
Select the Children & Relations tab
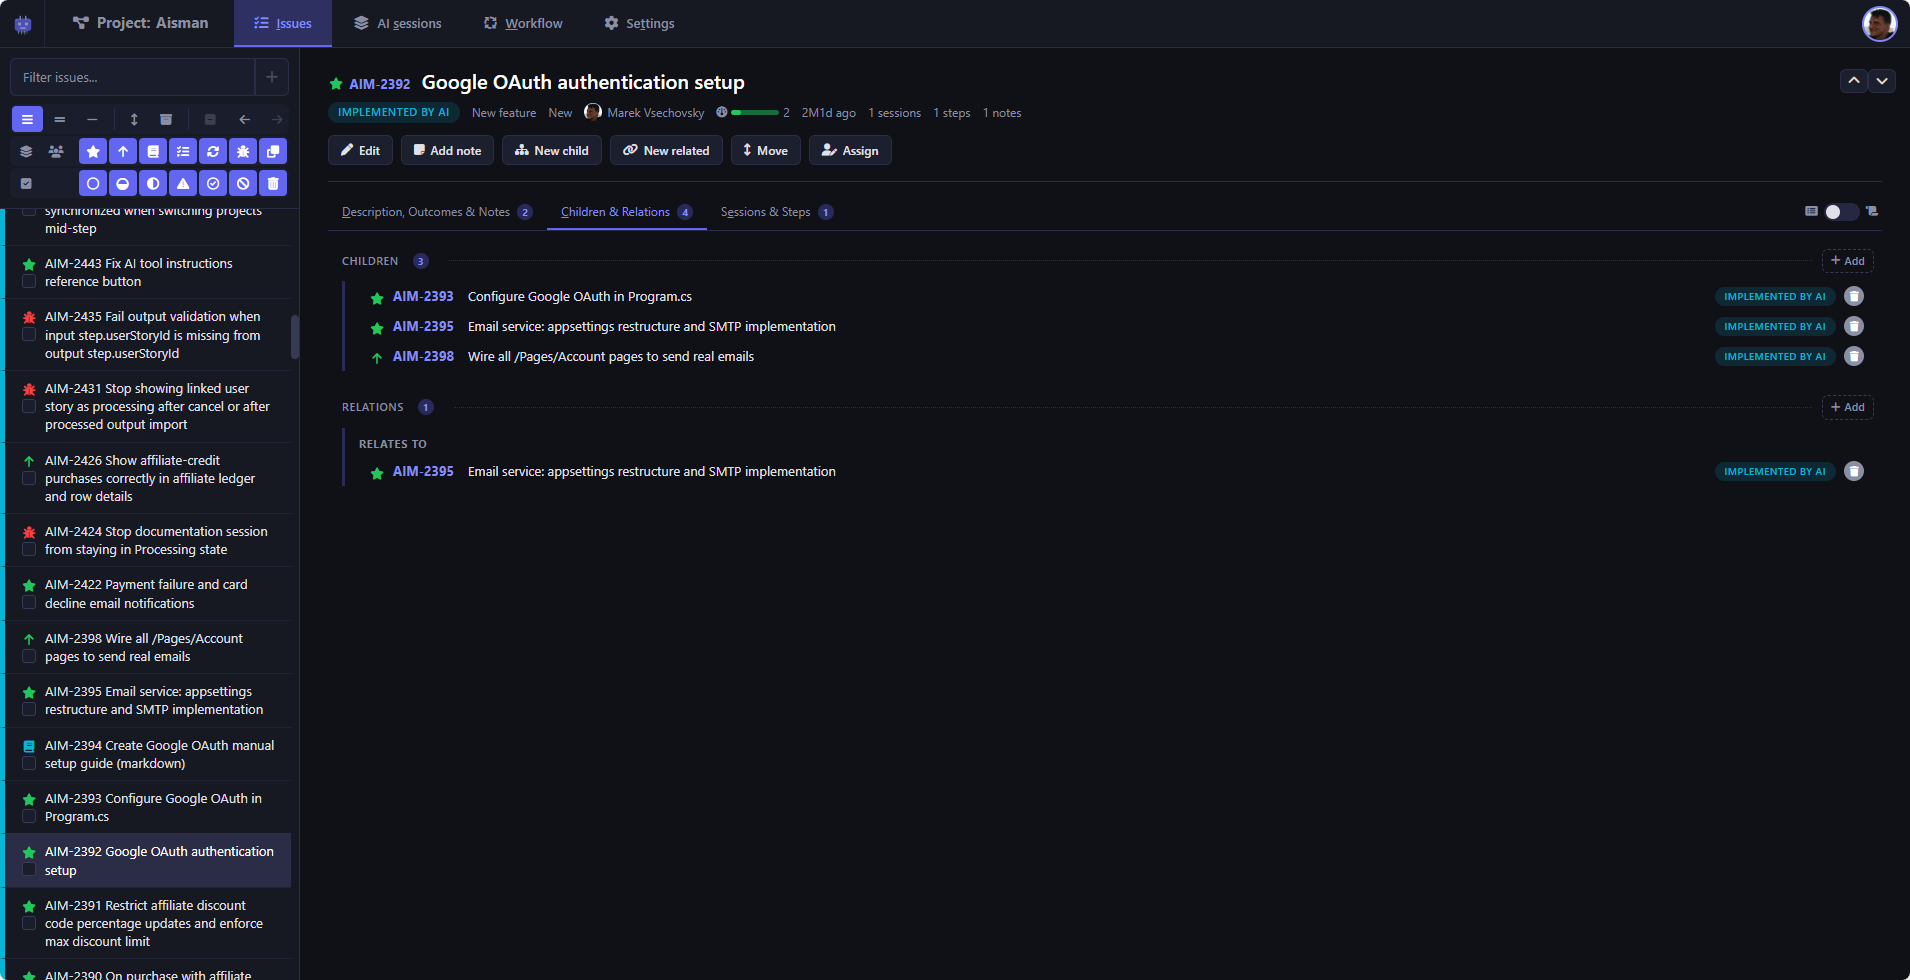[x=627, y=212]
